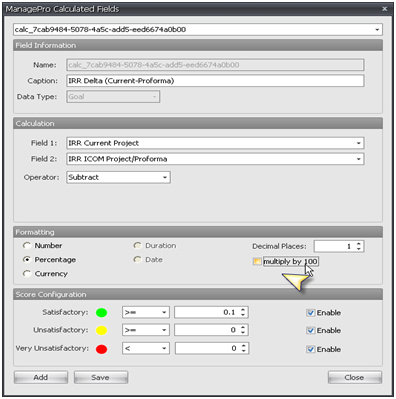The image size is (396, 399).
Task: Click the Save button
Action: coord(101,377)
